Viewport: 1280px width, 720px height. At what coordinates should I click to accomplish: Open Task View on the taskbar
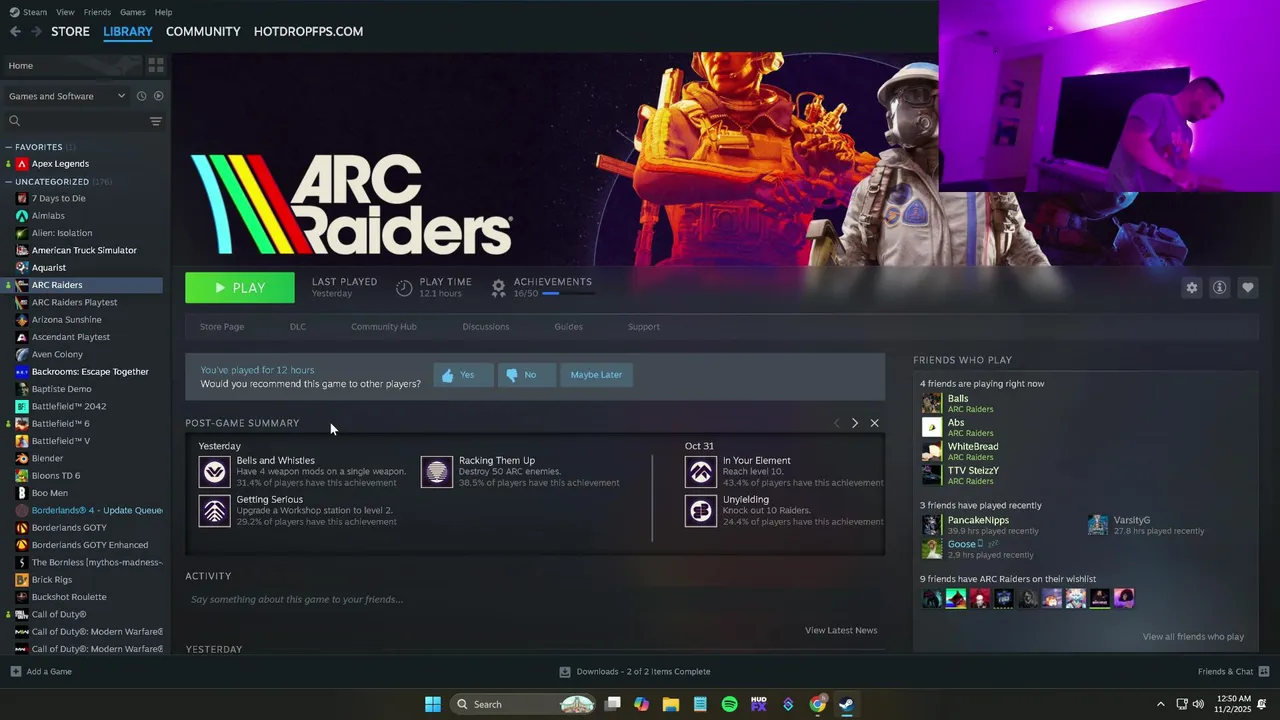click(x=613, y=704)
